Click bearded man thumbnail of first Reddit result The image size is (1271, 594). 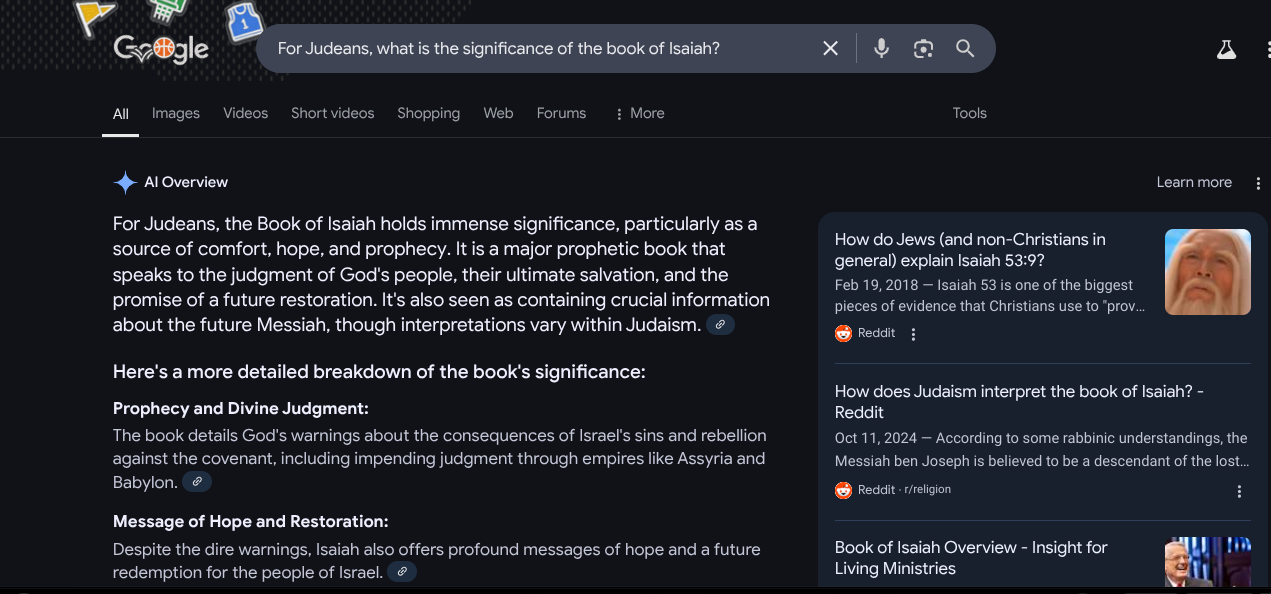(1208, 272)
